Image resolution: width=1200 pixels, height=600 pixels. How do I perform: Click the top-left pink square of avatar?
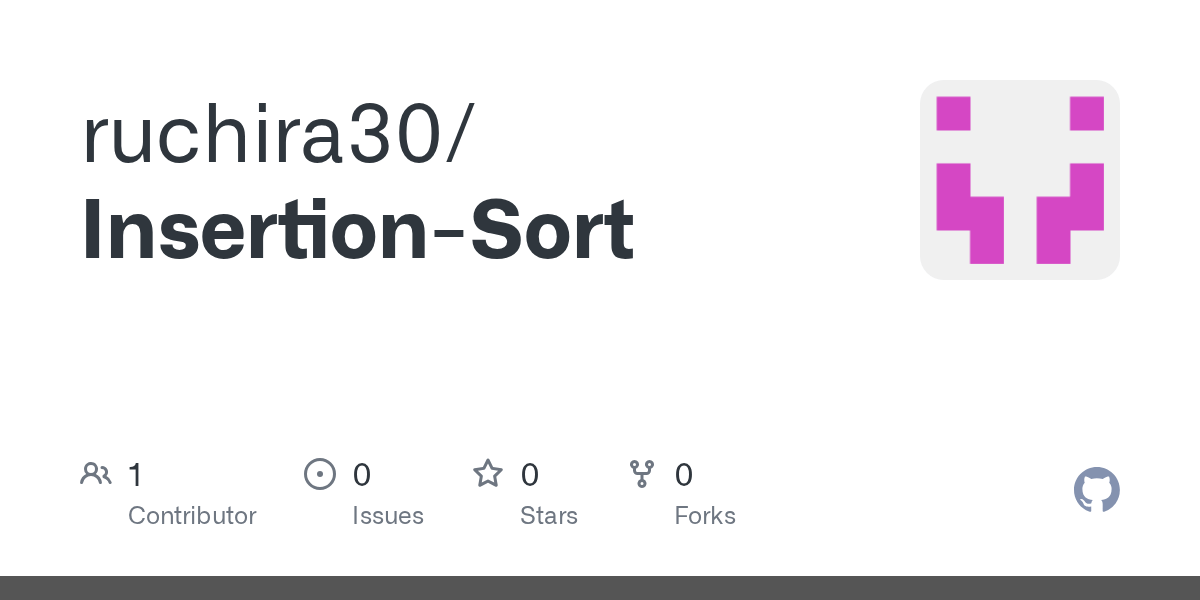[x=953, y=113]
